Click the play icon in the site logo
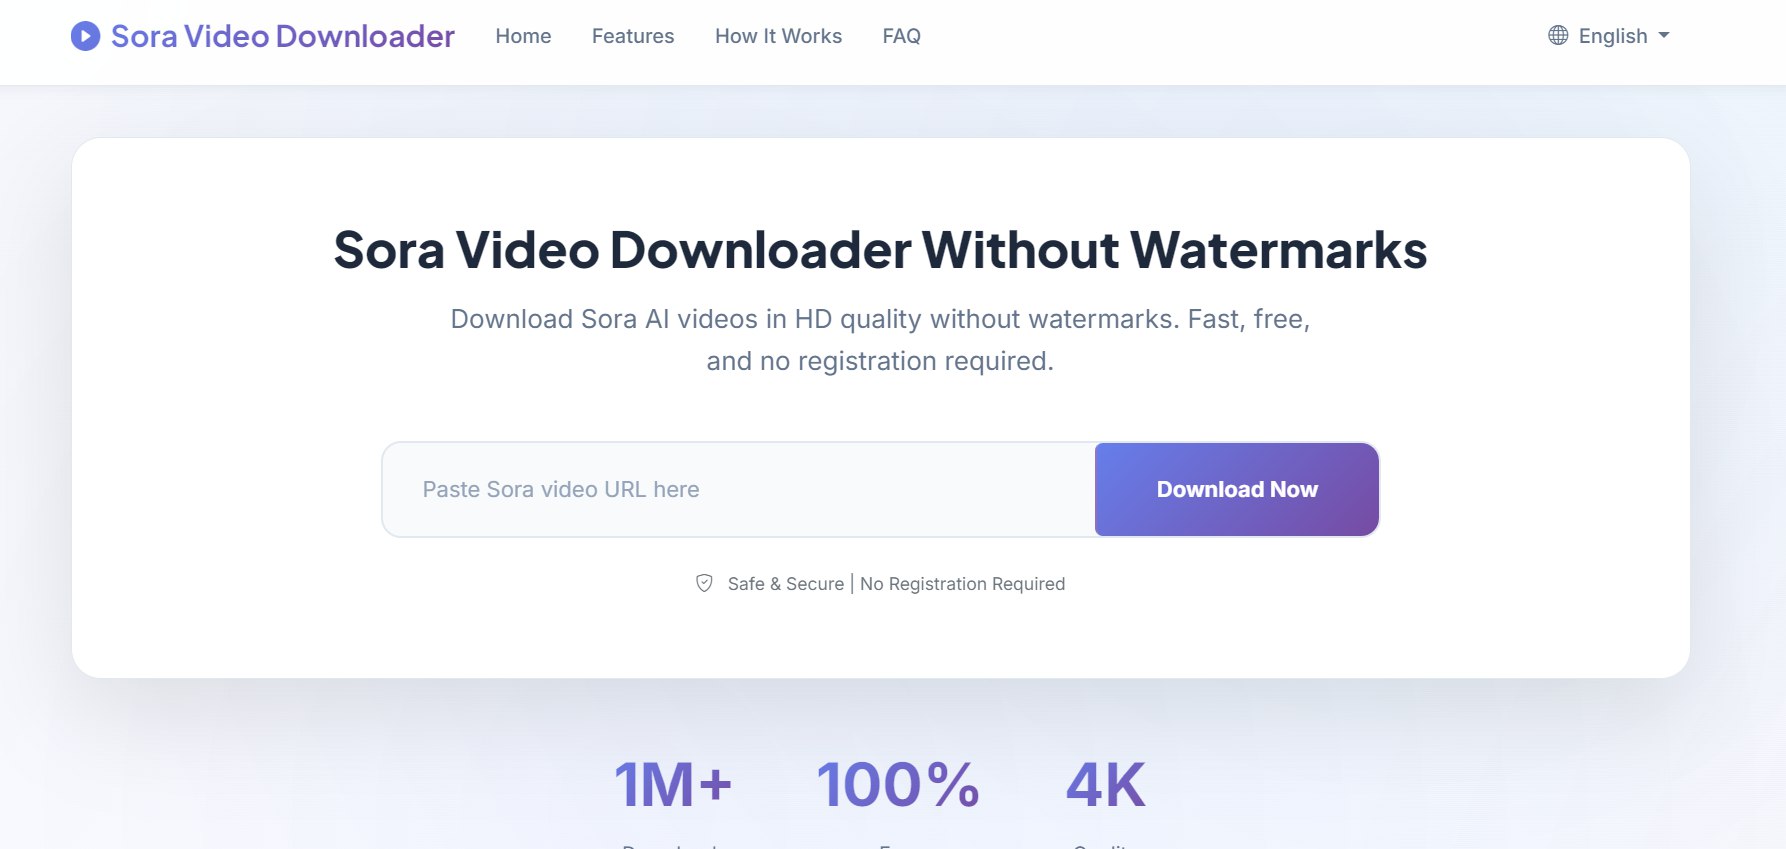 click(85, 36)
